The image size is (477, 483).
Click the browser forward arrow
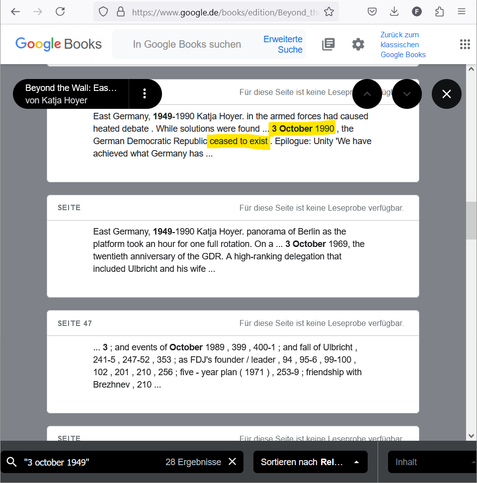click(38, 12)
